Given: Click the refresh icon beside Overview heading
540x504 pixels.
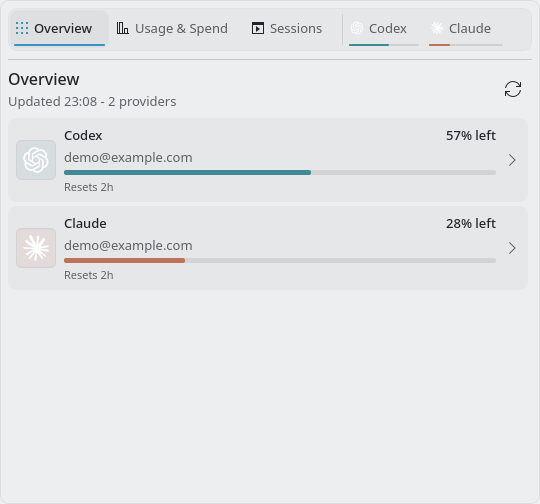Looking at the screenshot, I should click(x=513, y=89).
